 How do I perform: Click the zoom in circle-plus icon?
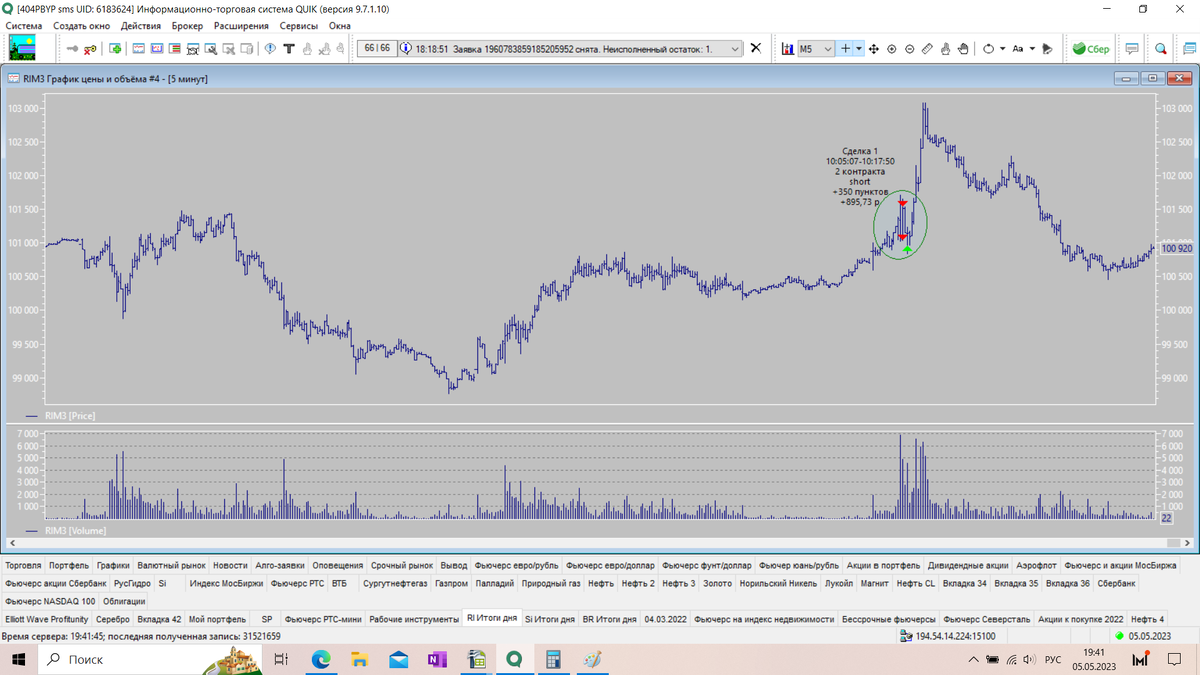pyautogui.click(x=891, y=48)
